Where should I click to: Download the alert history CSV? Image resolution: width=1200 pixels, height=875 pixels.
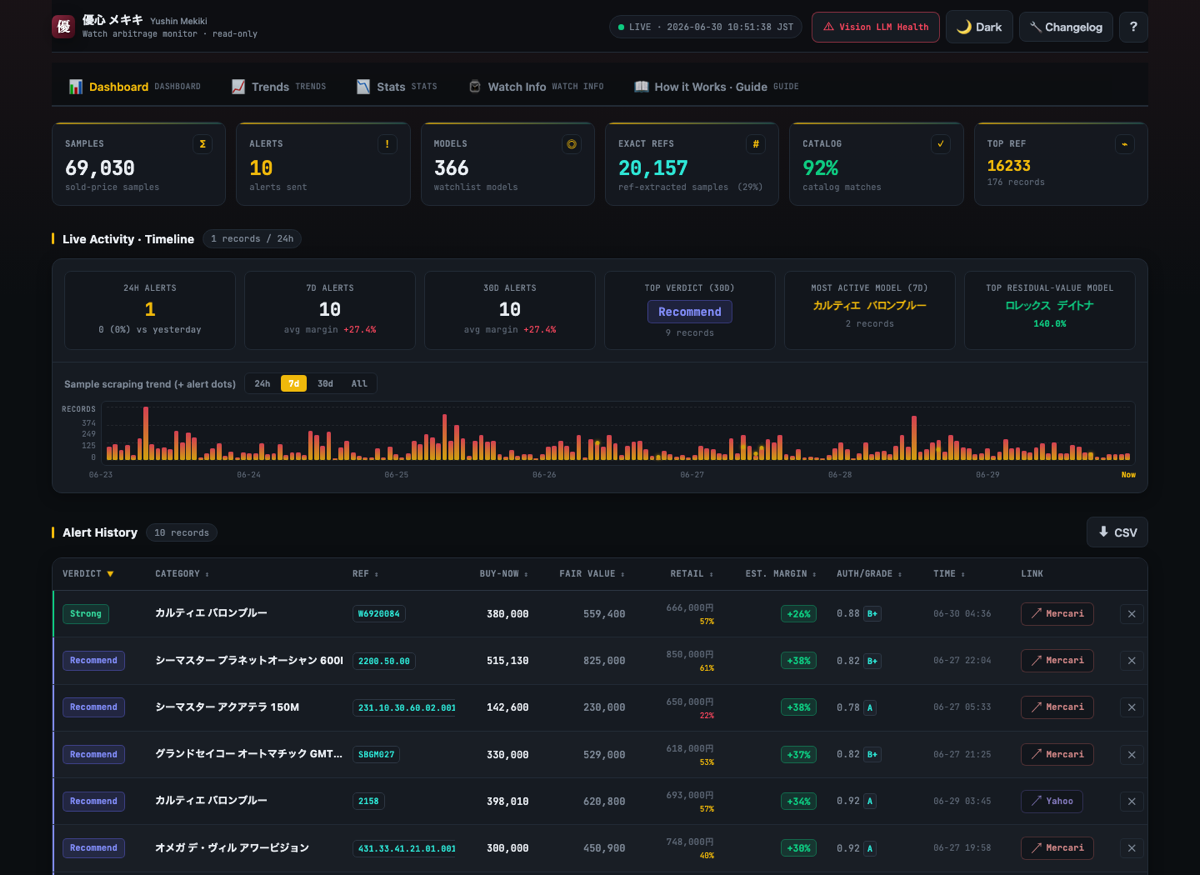[1117, 532]
